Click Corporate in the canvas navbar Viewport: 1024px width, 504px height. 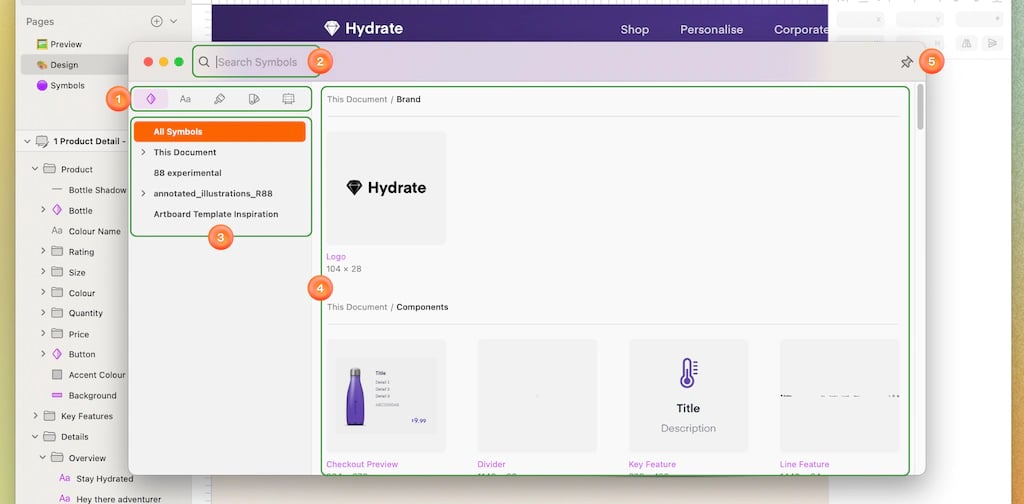tap(801, 29)
